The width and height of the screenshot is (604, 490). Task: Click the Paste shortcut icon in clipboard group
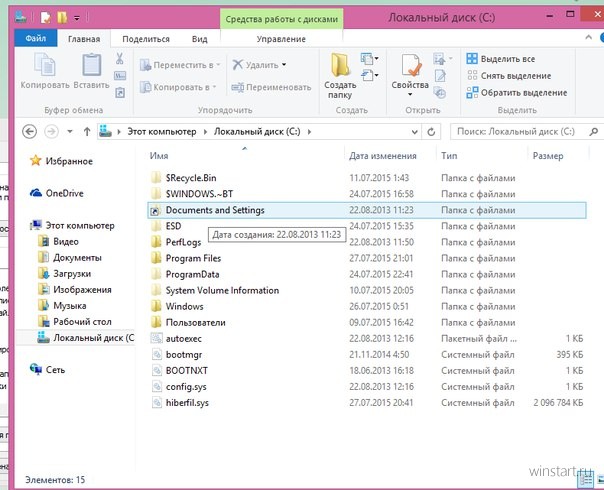click(x=120, y=92)
